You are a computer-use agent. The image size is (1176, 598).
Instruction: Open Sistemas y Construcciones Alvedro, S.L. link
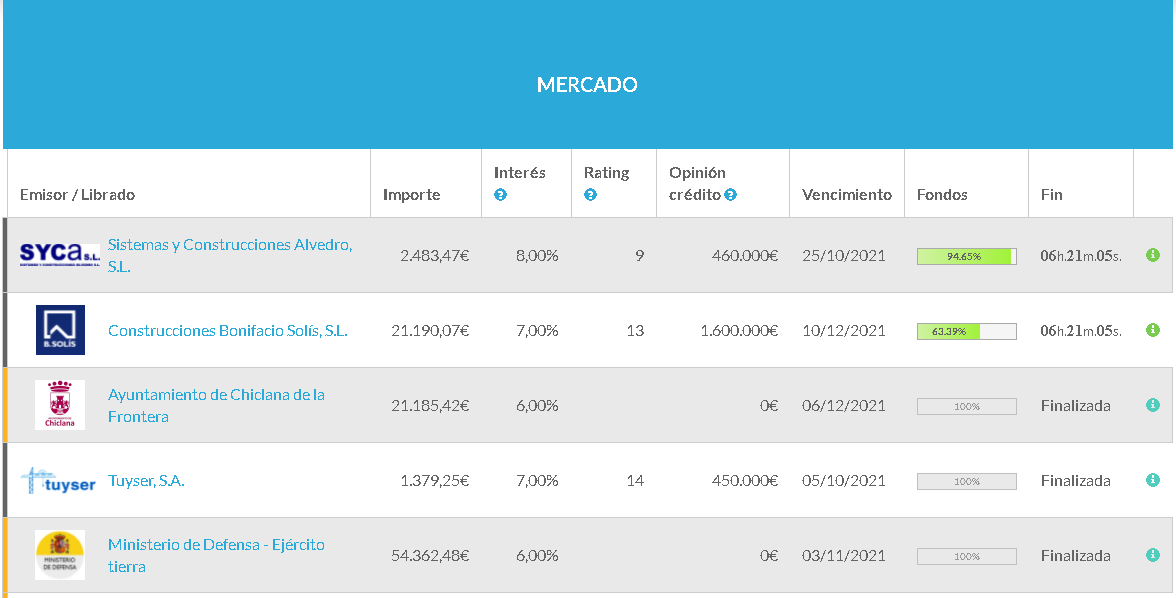pos(230,255)
